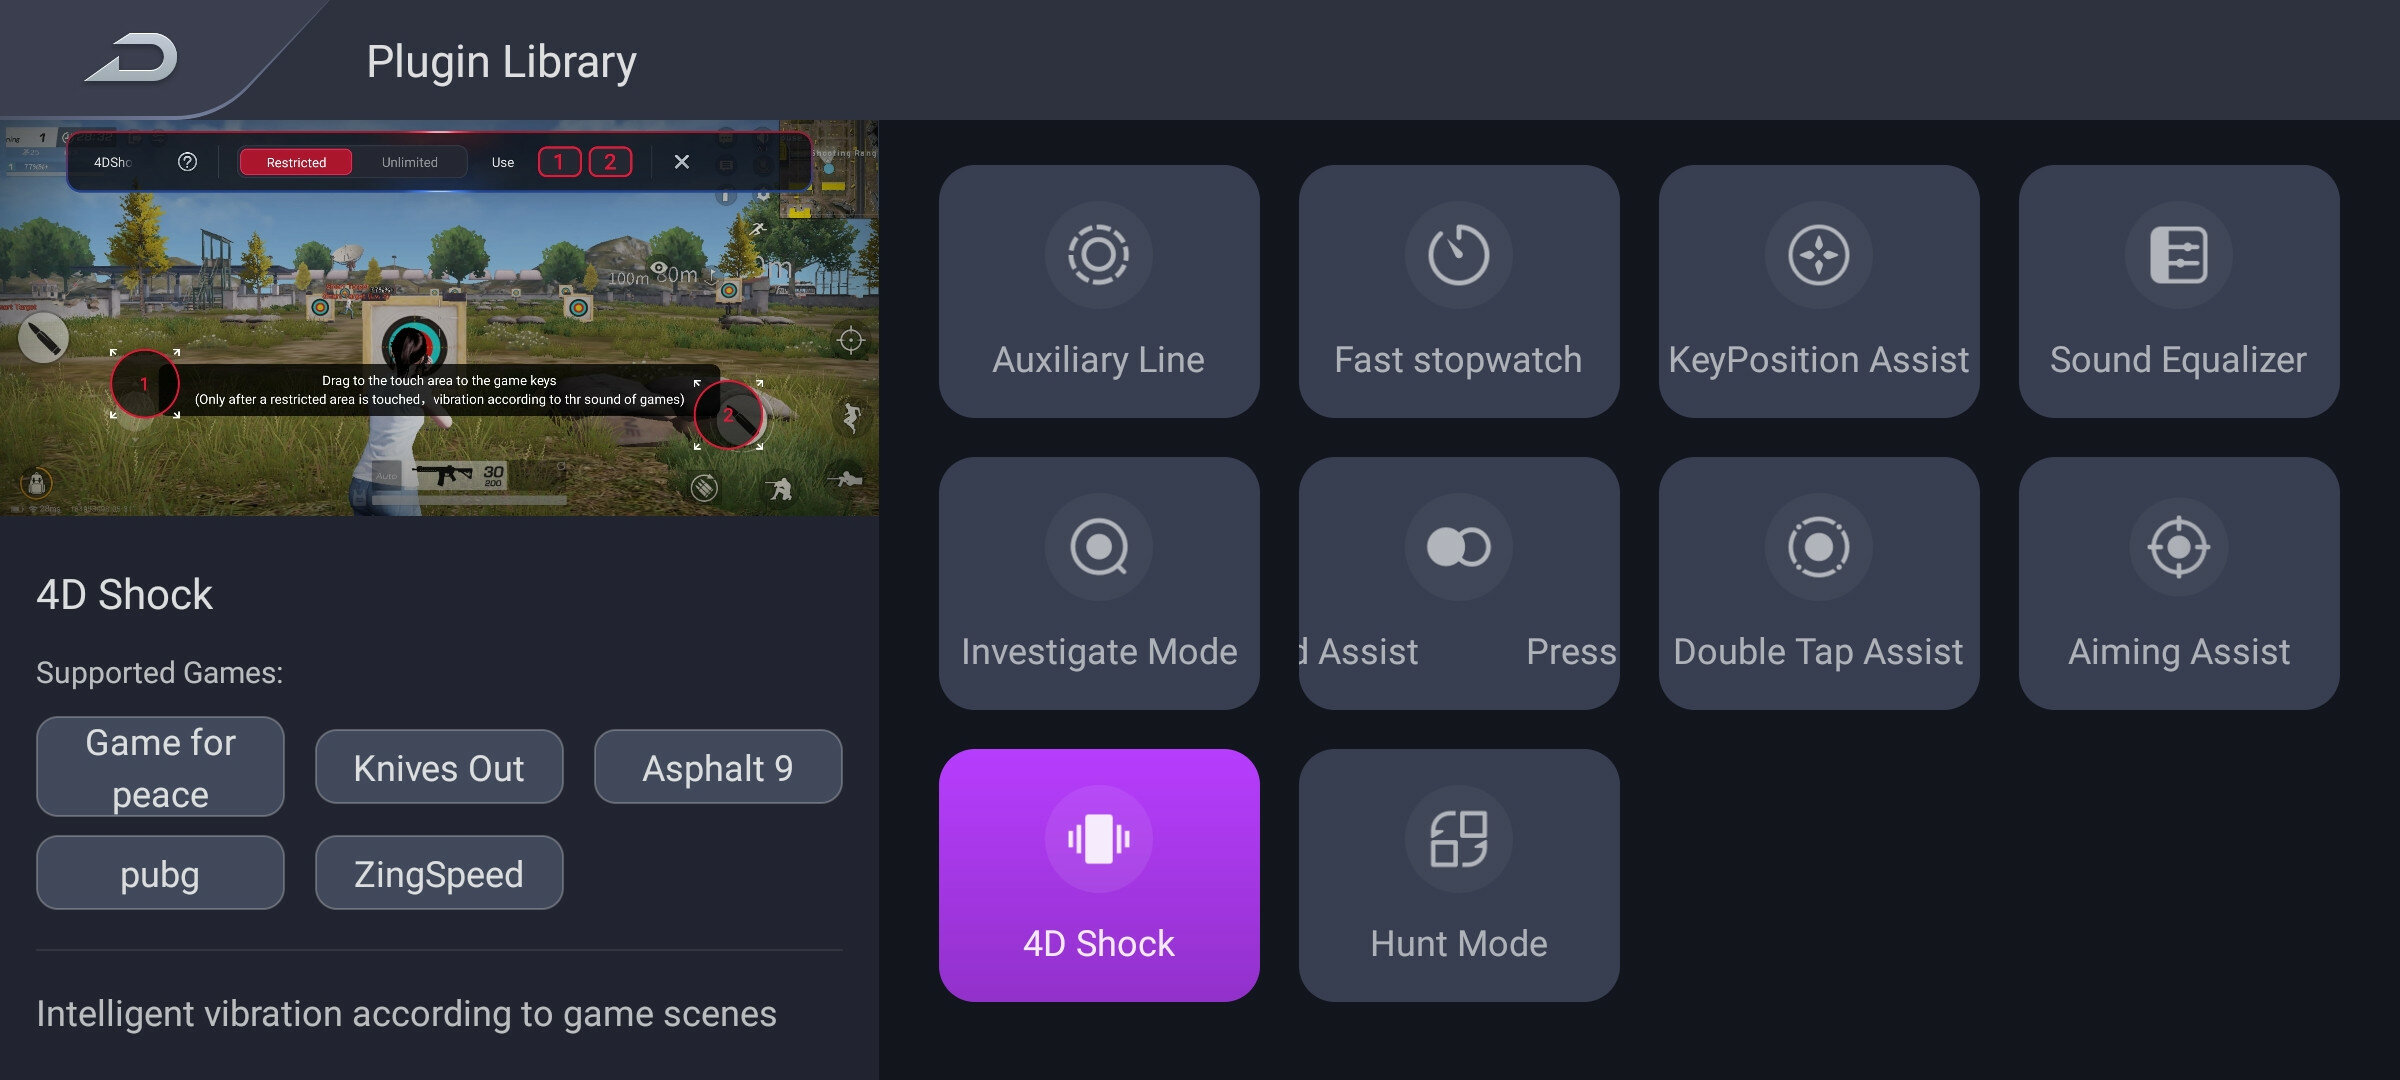Click the Press Assist overlapping circles icon
This screenshot has height=1080, width=2400.
1458,547
